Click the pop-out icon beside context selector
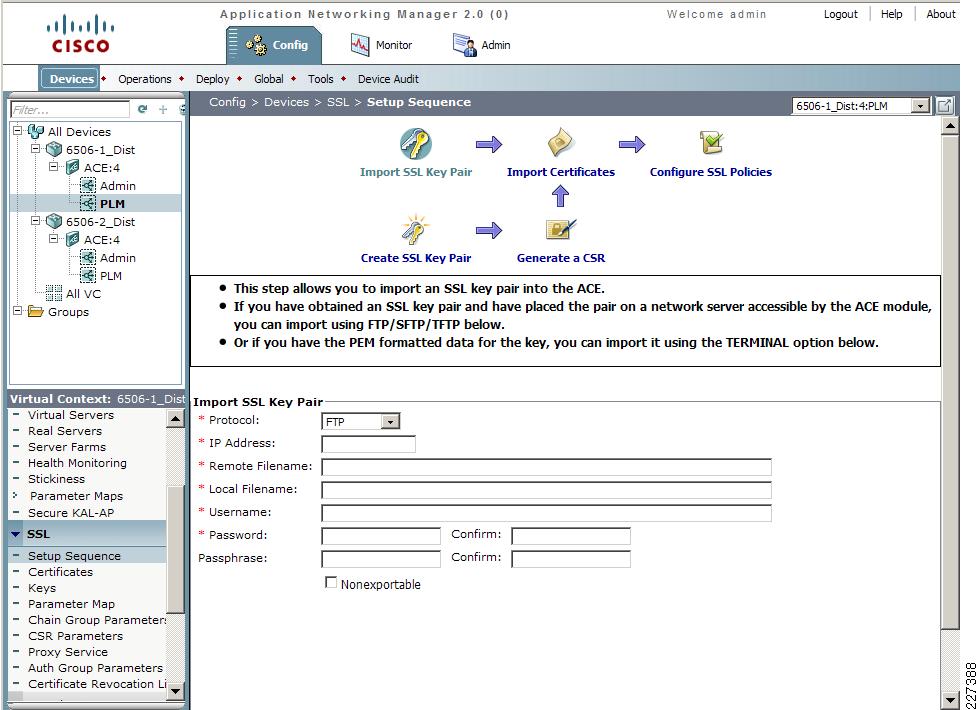 click(945, 106)
